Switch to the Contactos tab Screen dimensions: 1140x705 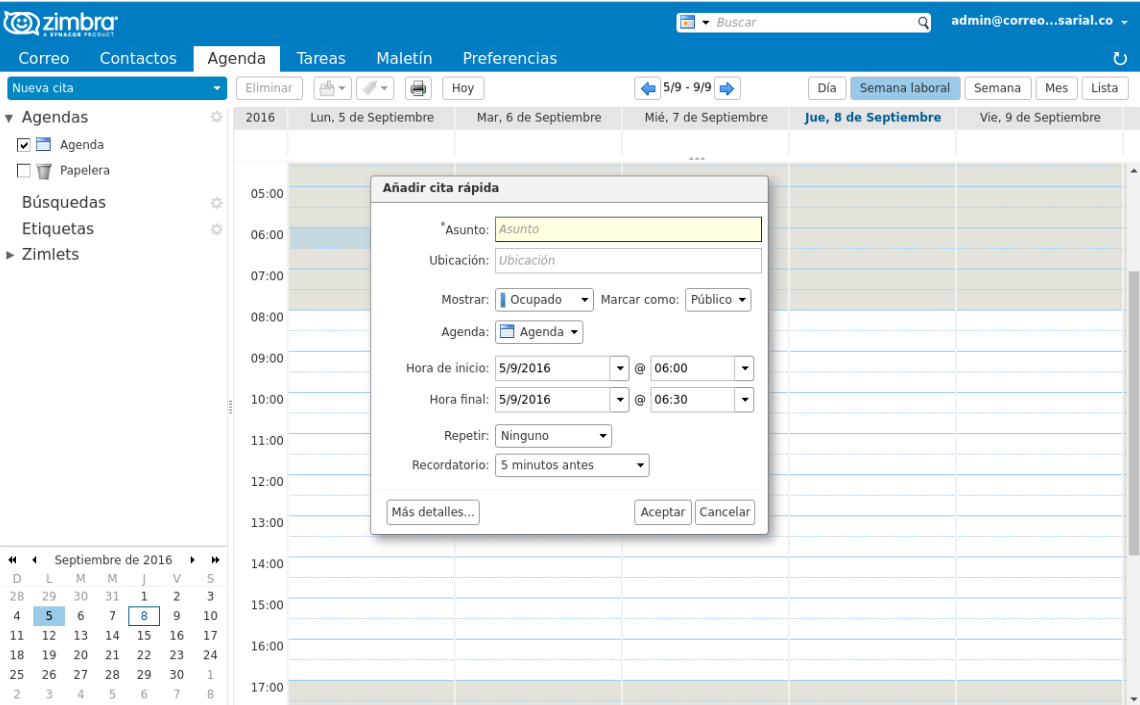point(138,58)
